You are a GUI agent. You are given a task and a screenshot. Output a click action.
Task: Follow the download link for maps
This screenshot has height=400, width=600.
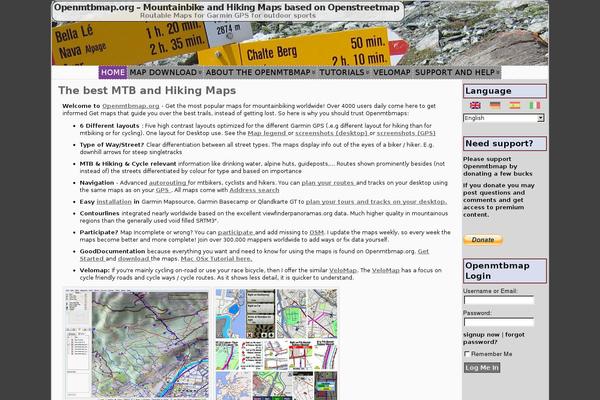click(134, 259)
